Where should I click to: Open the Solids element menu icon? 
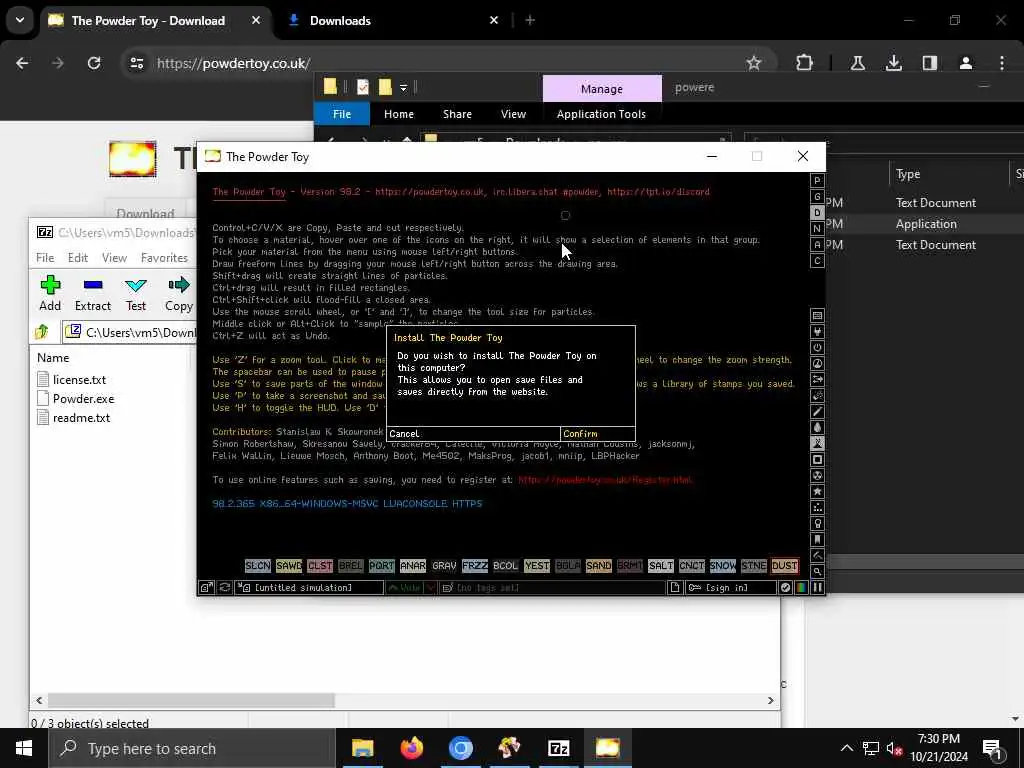click(817, 460)
